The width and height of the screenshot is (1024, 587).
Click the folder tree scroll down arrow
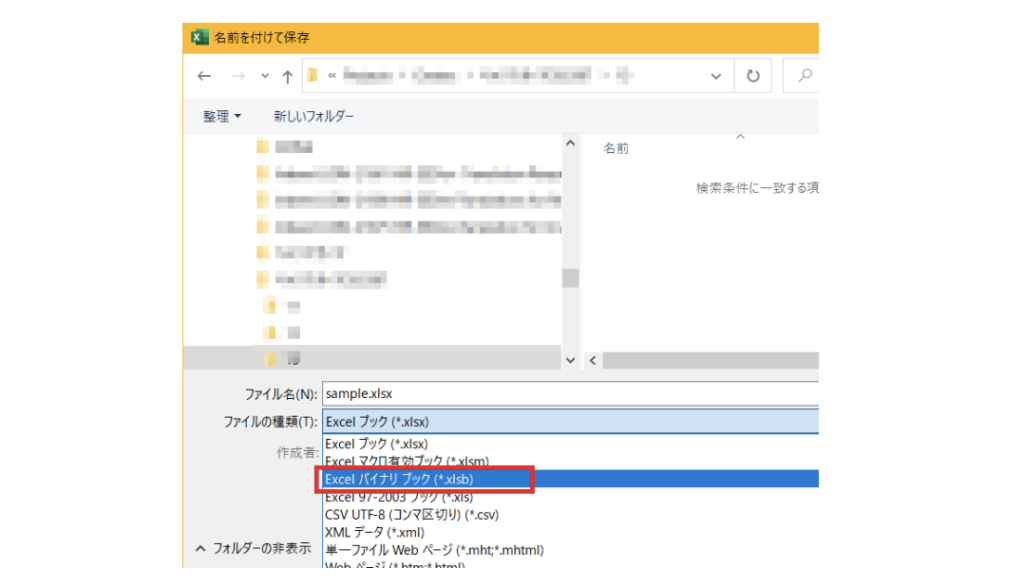[x=570, y=360]
